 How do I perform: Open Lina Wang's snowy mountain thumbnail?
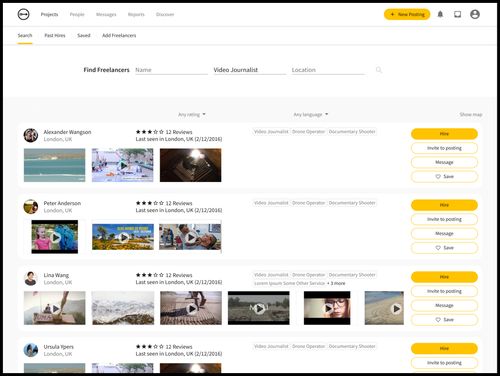point(123,308)
